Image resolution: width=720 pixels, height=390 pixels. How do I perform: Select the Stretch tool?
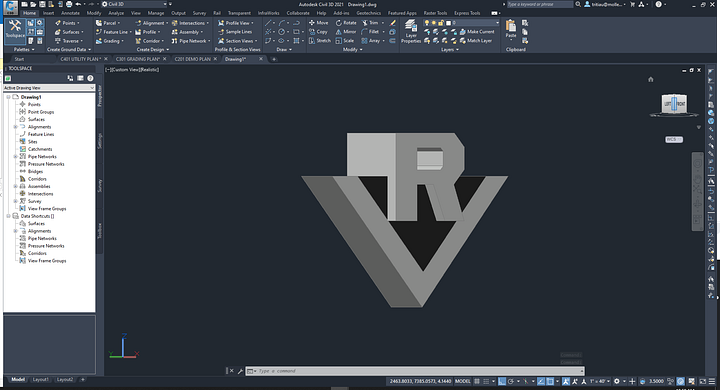point(320,41)
